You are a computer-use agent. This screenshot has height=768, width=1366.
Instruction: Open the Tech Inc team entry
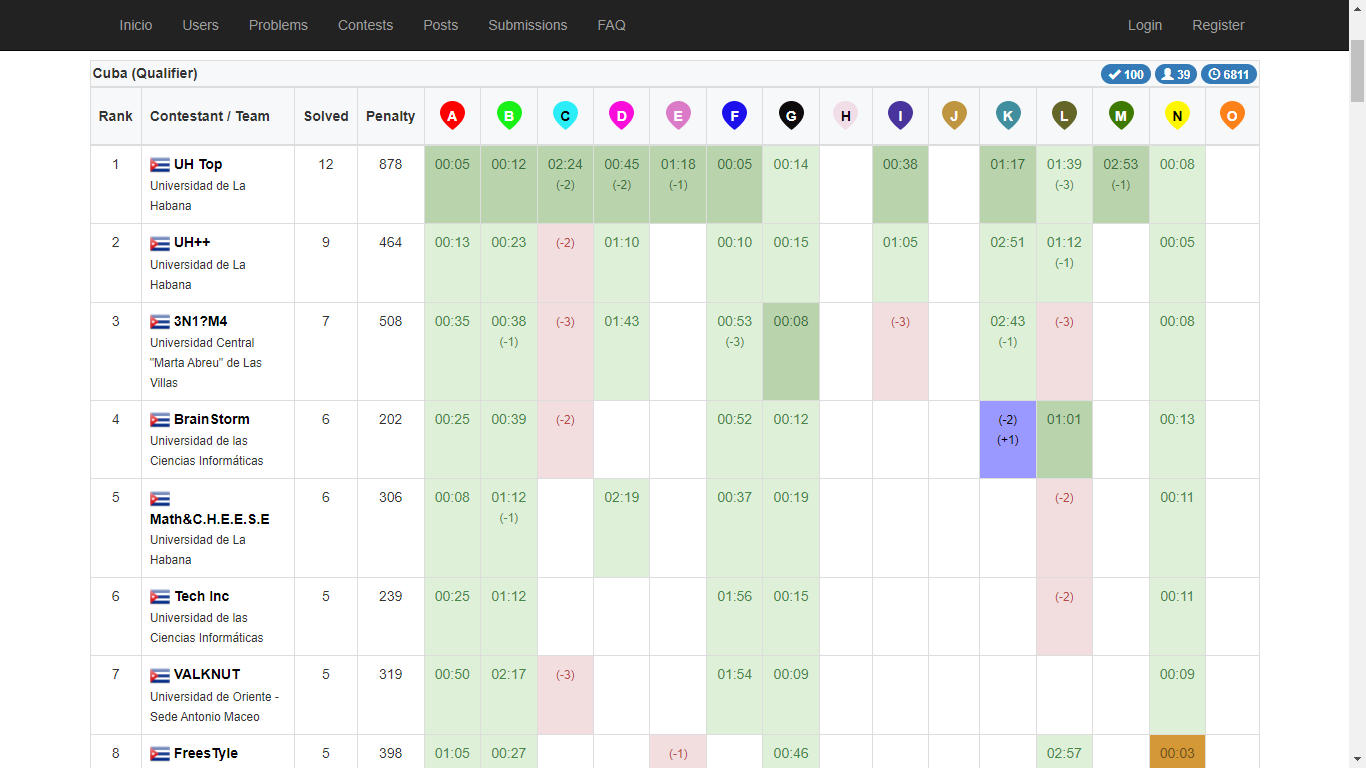pos(202,596)
